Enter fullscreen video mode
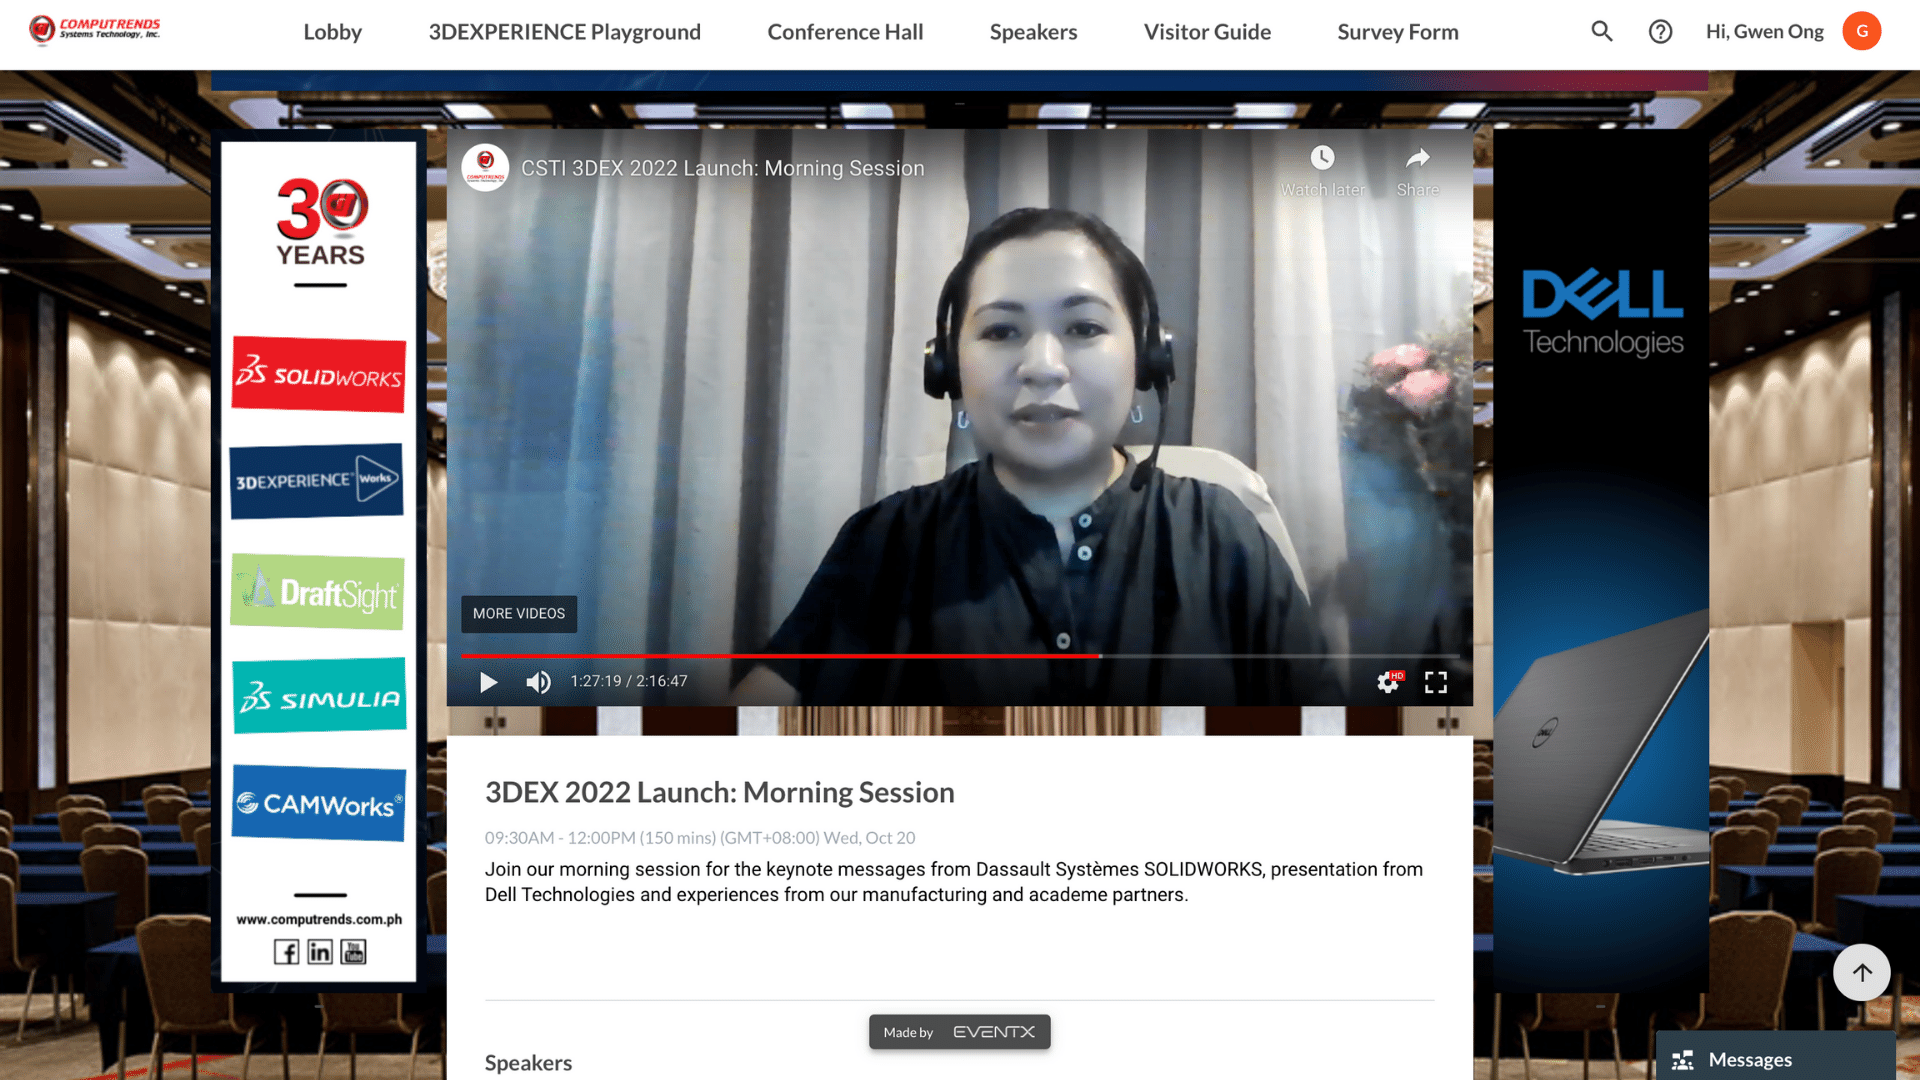 [1436, 682]
